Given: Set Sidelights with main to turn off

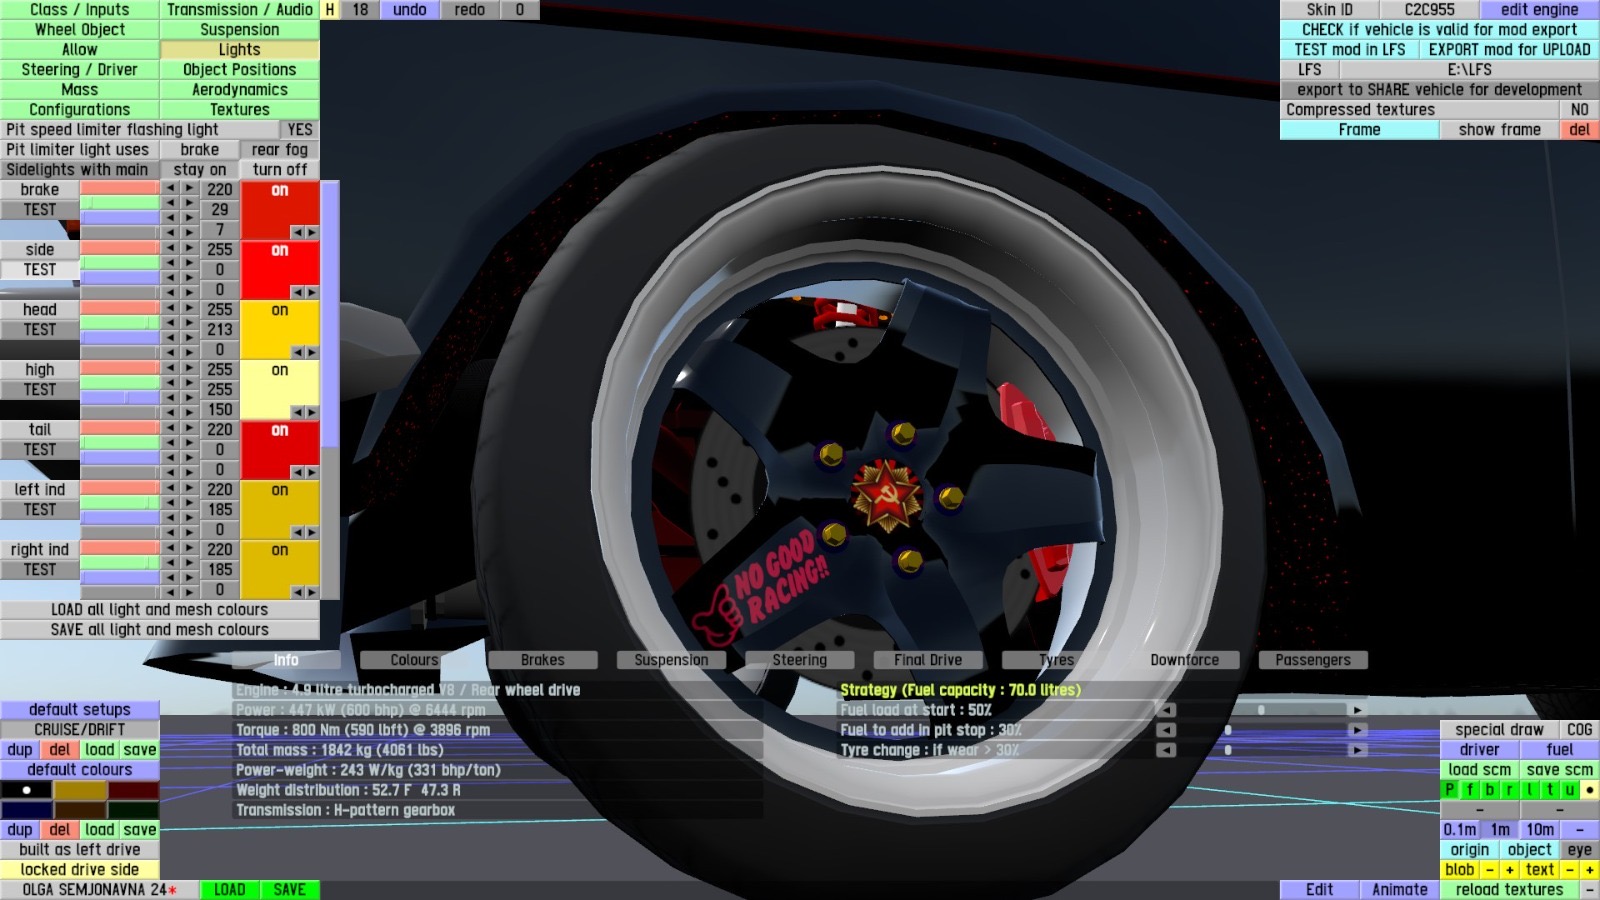Looking at the screenshot, I should pos(280,170).
